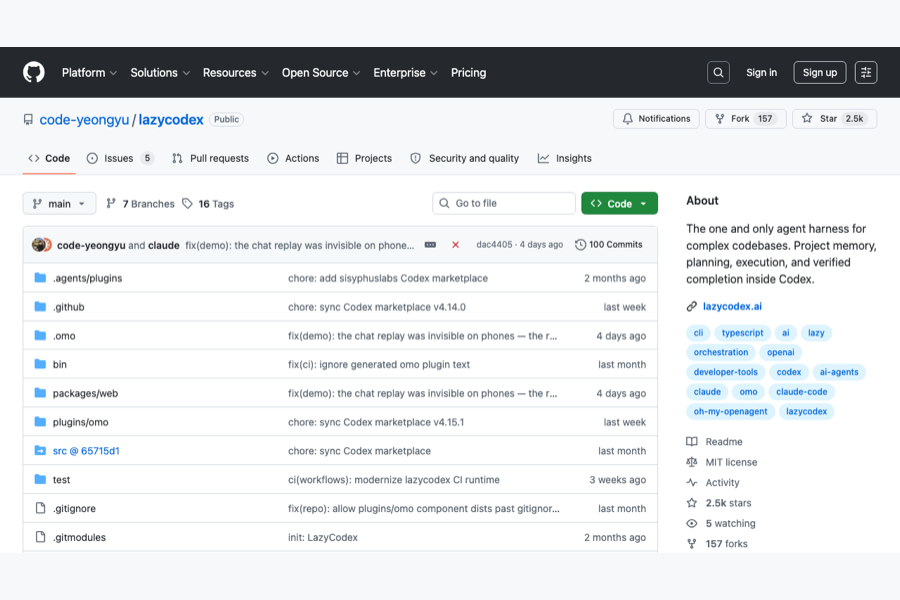
Task: Switch to the Projects tab
Action: 364,158
